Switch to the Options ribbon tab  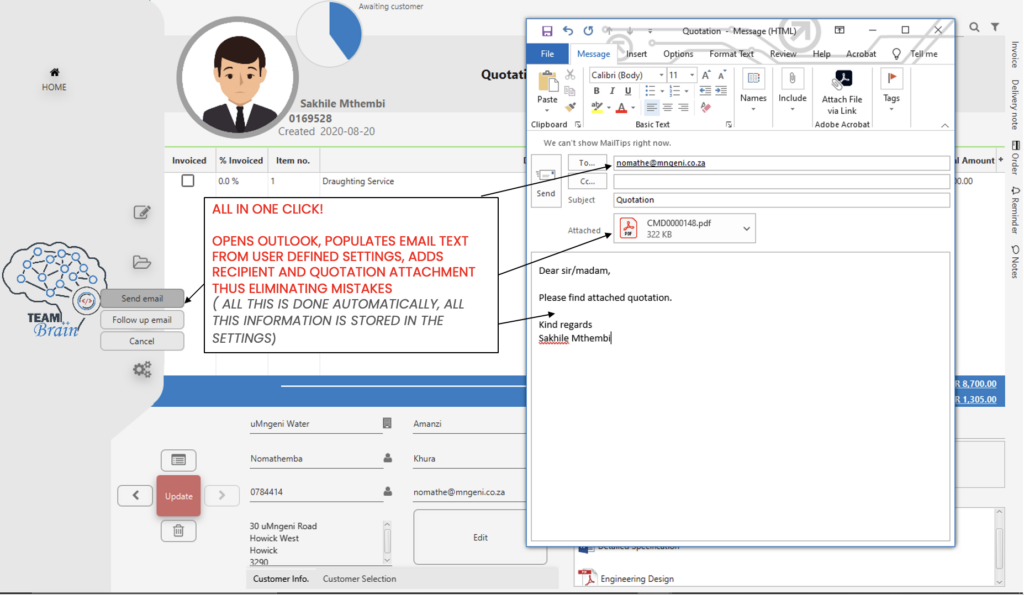click(x=679, y=54)
